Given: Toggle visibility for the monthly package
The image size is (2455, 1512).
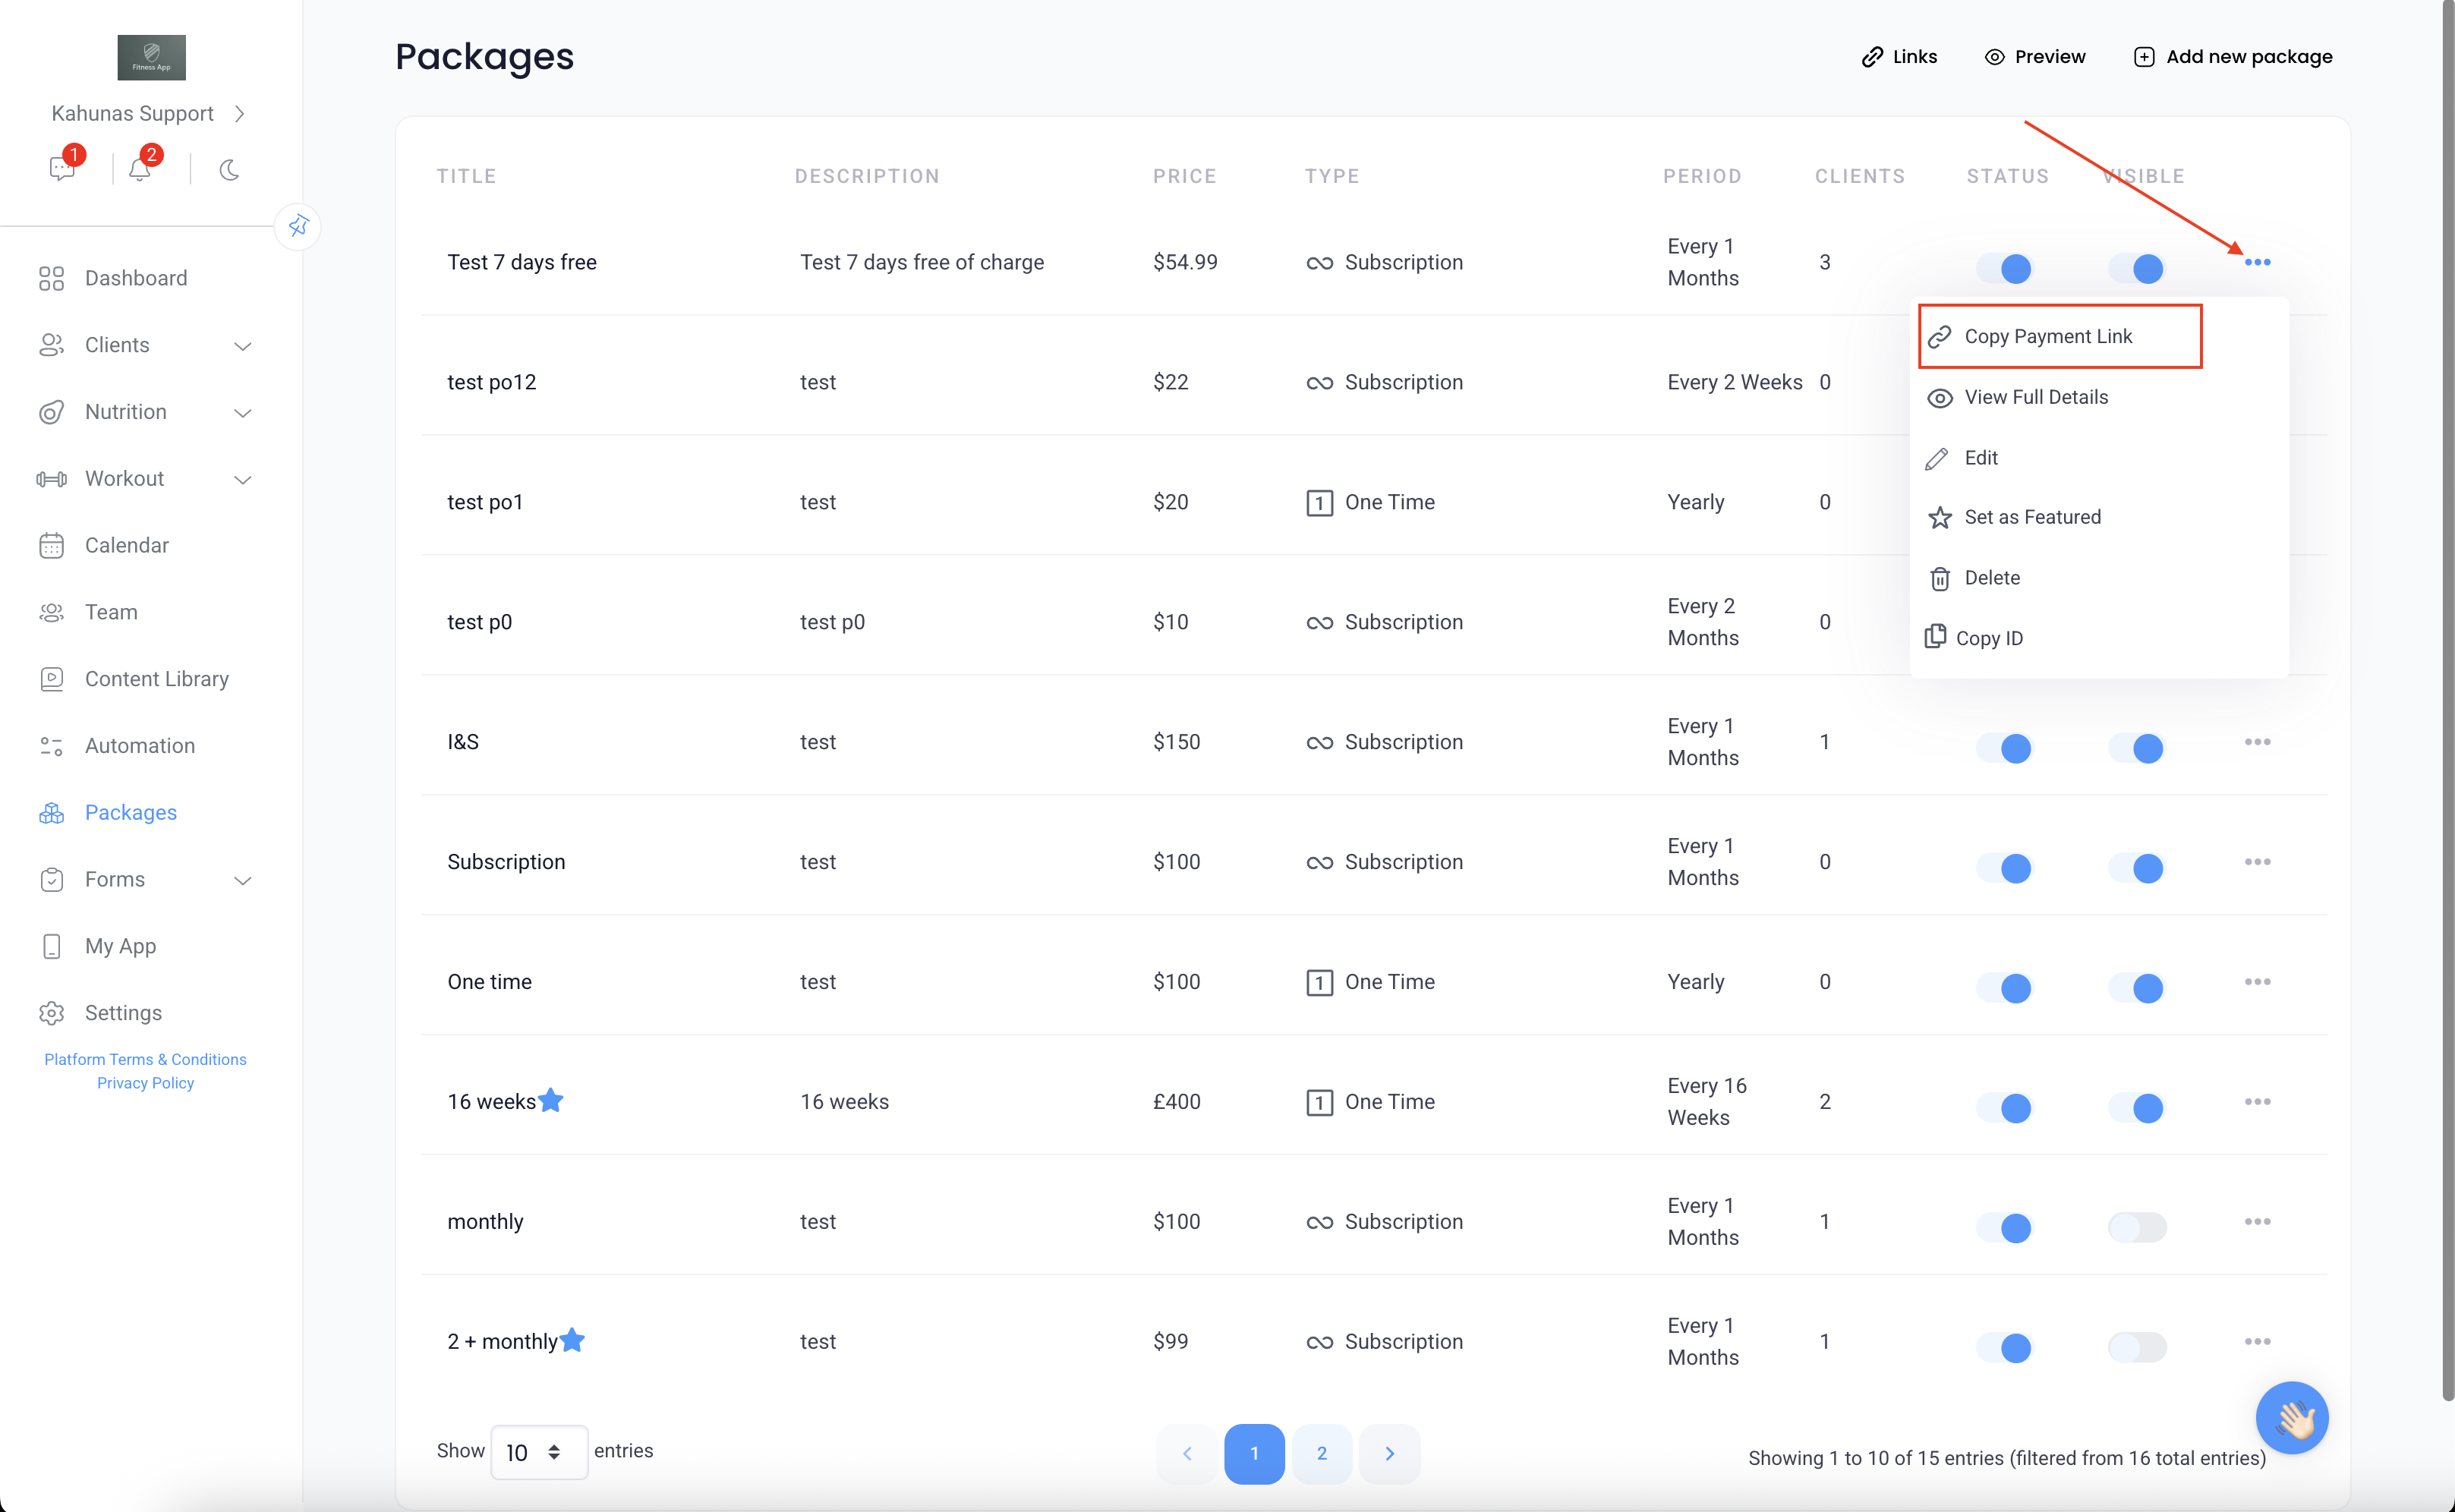Looking at the screenshot, I should pyautogui.click(x=2136, y=1227).
